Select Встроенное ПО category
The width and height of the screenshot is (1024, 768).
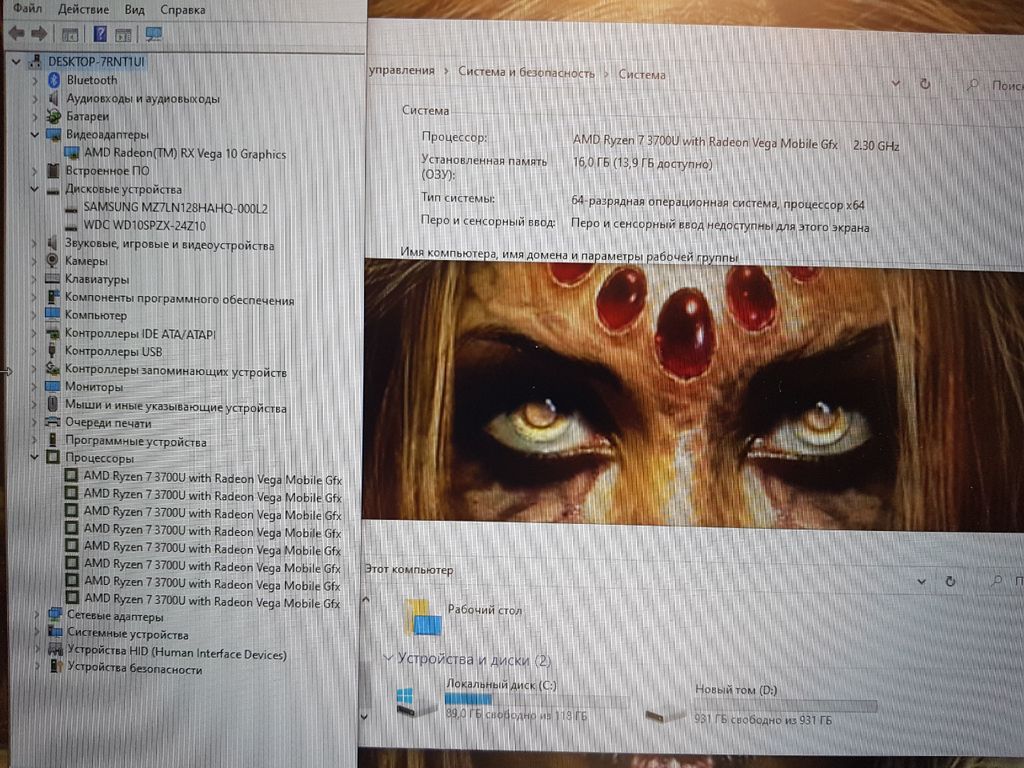click(107, 170)
